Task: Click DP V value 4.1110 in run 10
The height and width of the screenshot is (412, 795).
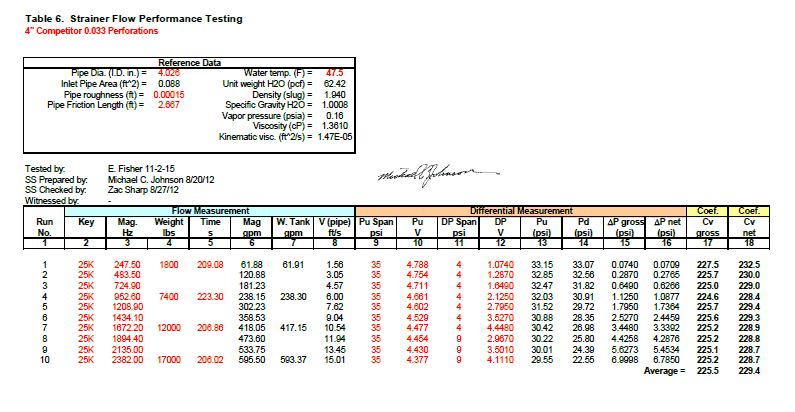Action: click(x=500, y=360)
